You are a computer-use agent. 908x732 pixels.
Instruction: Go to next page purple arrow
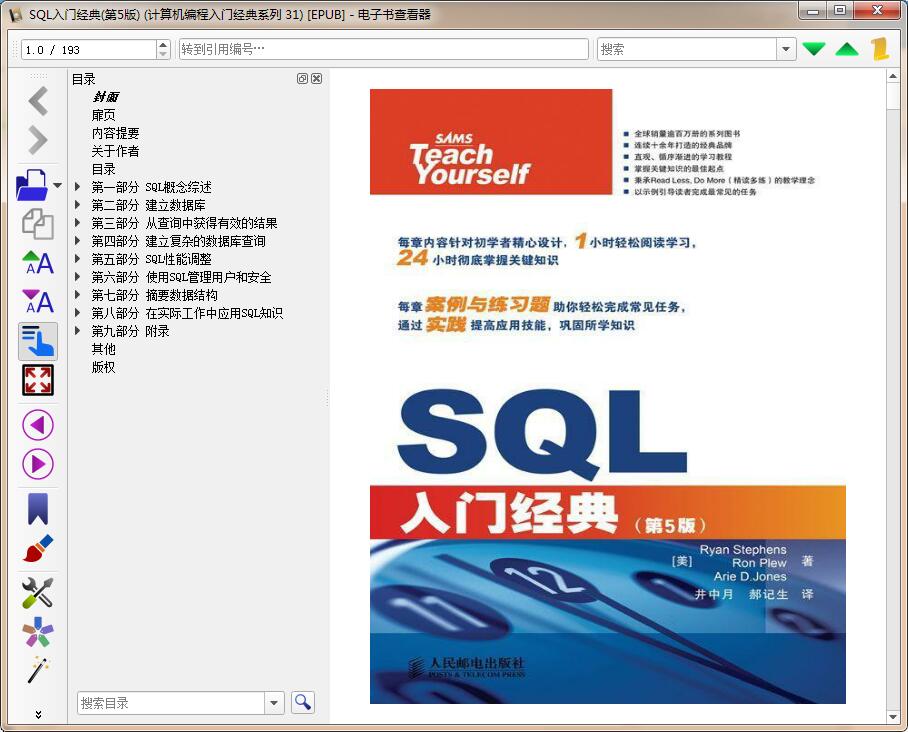(x=38, y=464)
